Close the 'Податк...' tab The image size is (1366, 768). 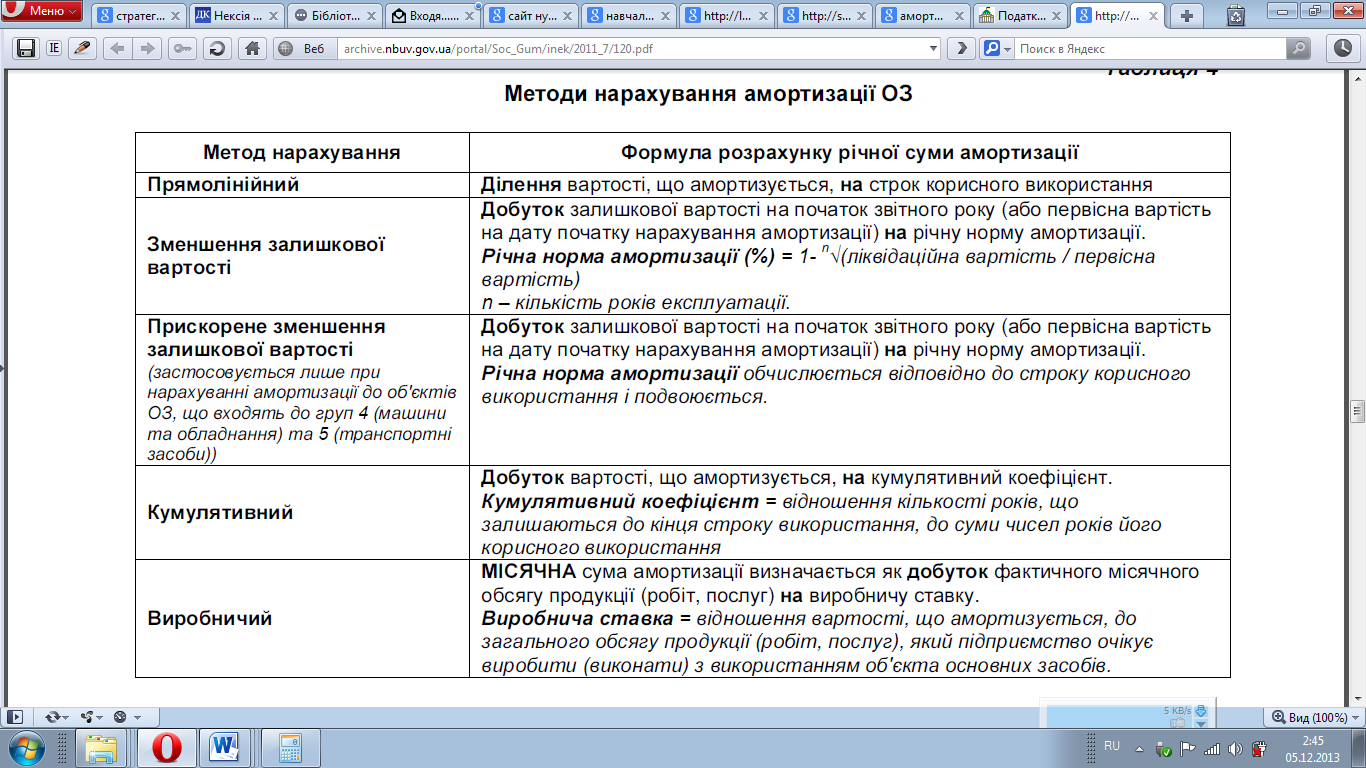click(x=1056, y=16)
